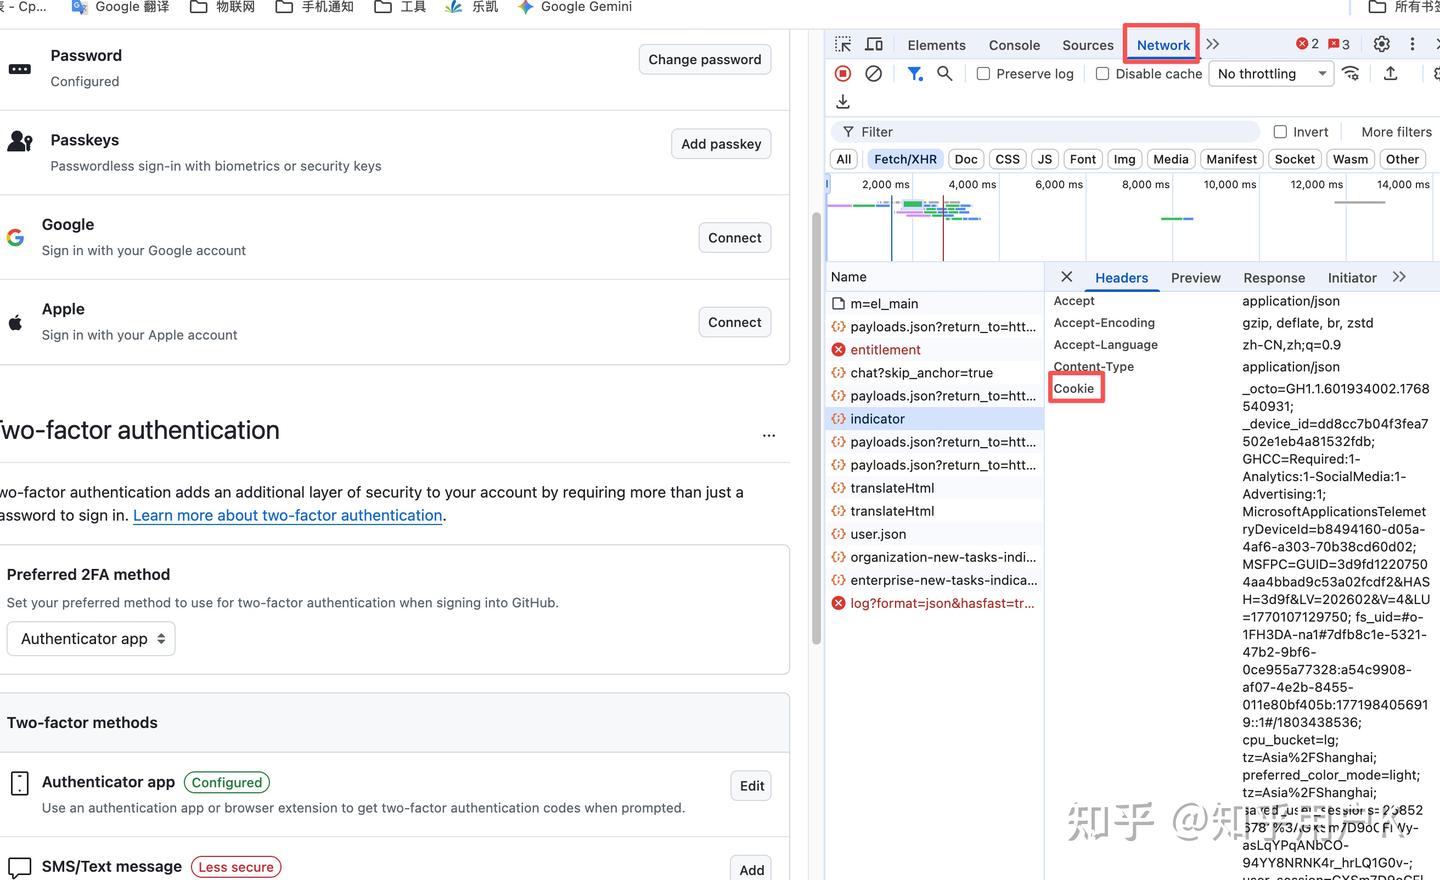Open DevTools settings gear icon

point(1381,44)
